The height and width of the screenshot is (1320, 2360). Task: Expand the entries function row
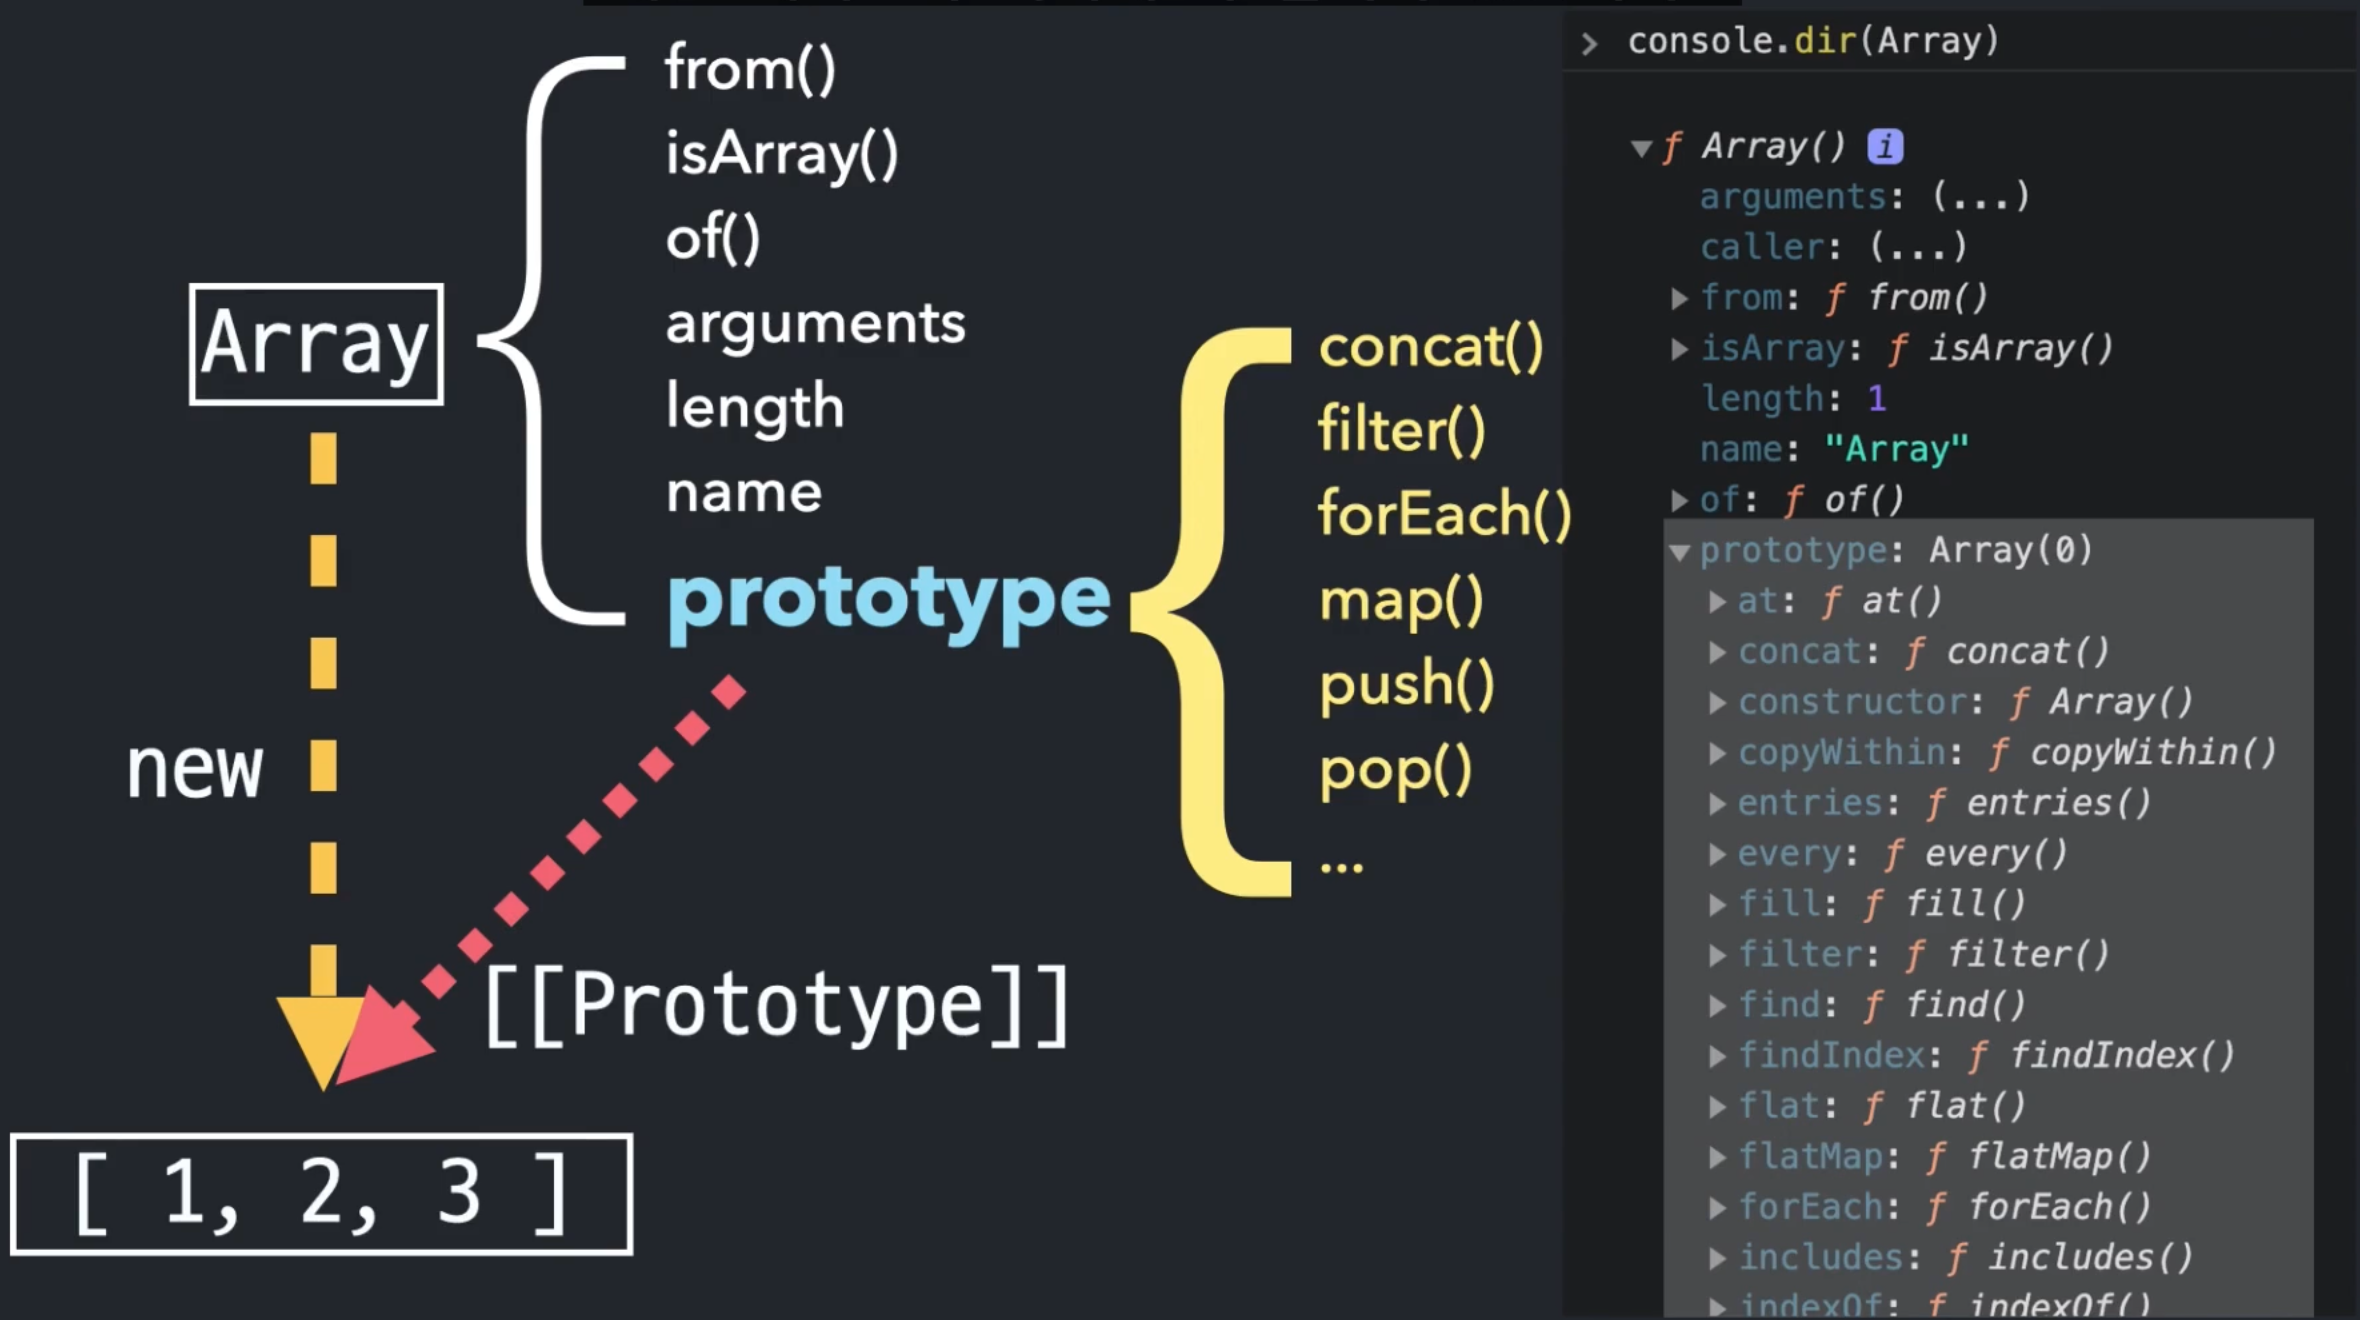point(1718,804)
